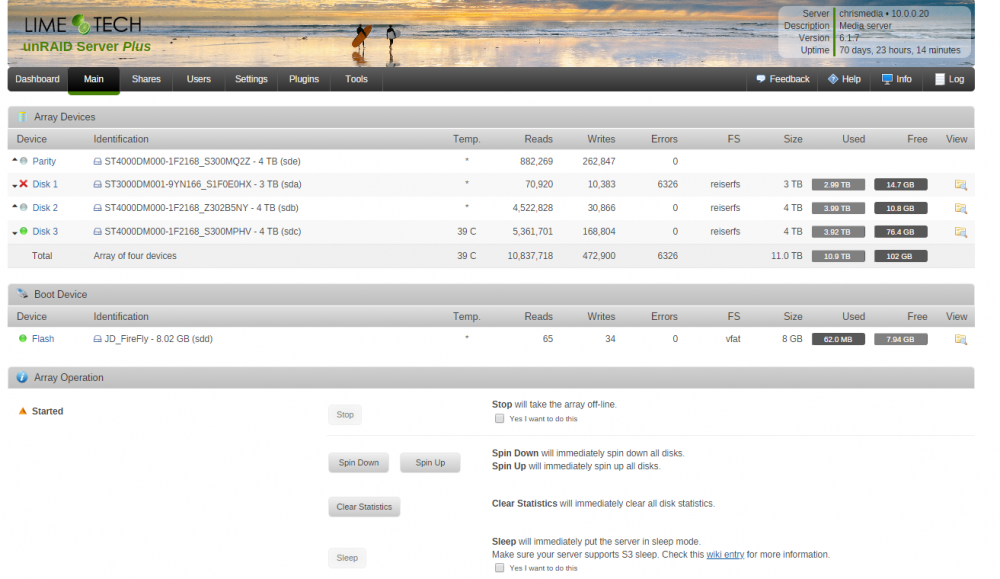Click the Disk 1 errors value 6326
The width and height of the screenshot is (1000, 579).
coord(668,184)
